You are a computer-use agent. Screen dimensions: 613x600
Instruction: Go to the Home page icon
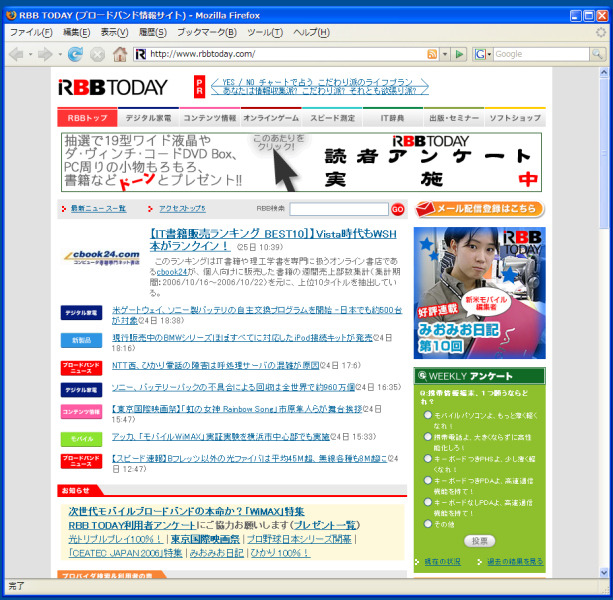coord(120,54)
